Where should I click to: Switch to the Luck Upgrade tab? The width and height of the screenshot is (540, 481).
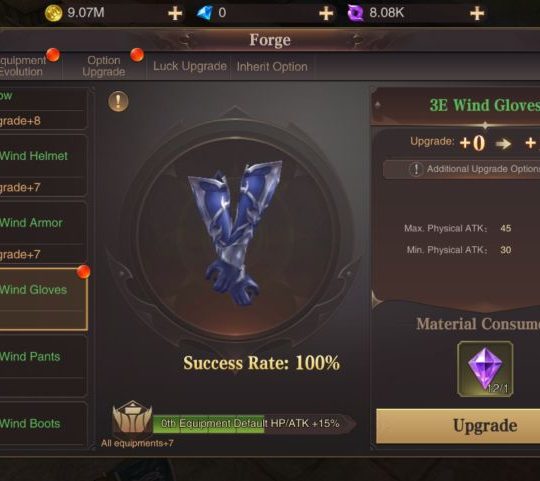pyautogui.click(x=189, y=66)
